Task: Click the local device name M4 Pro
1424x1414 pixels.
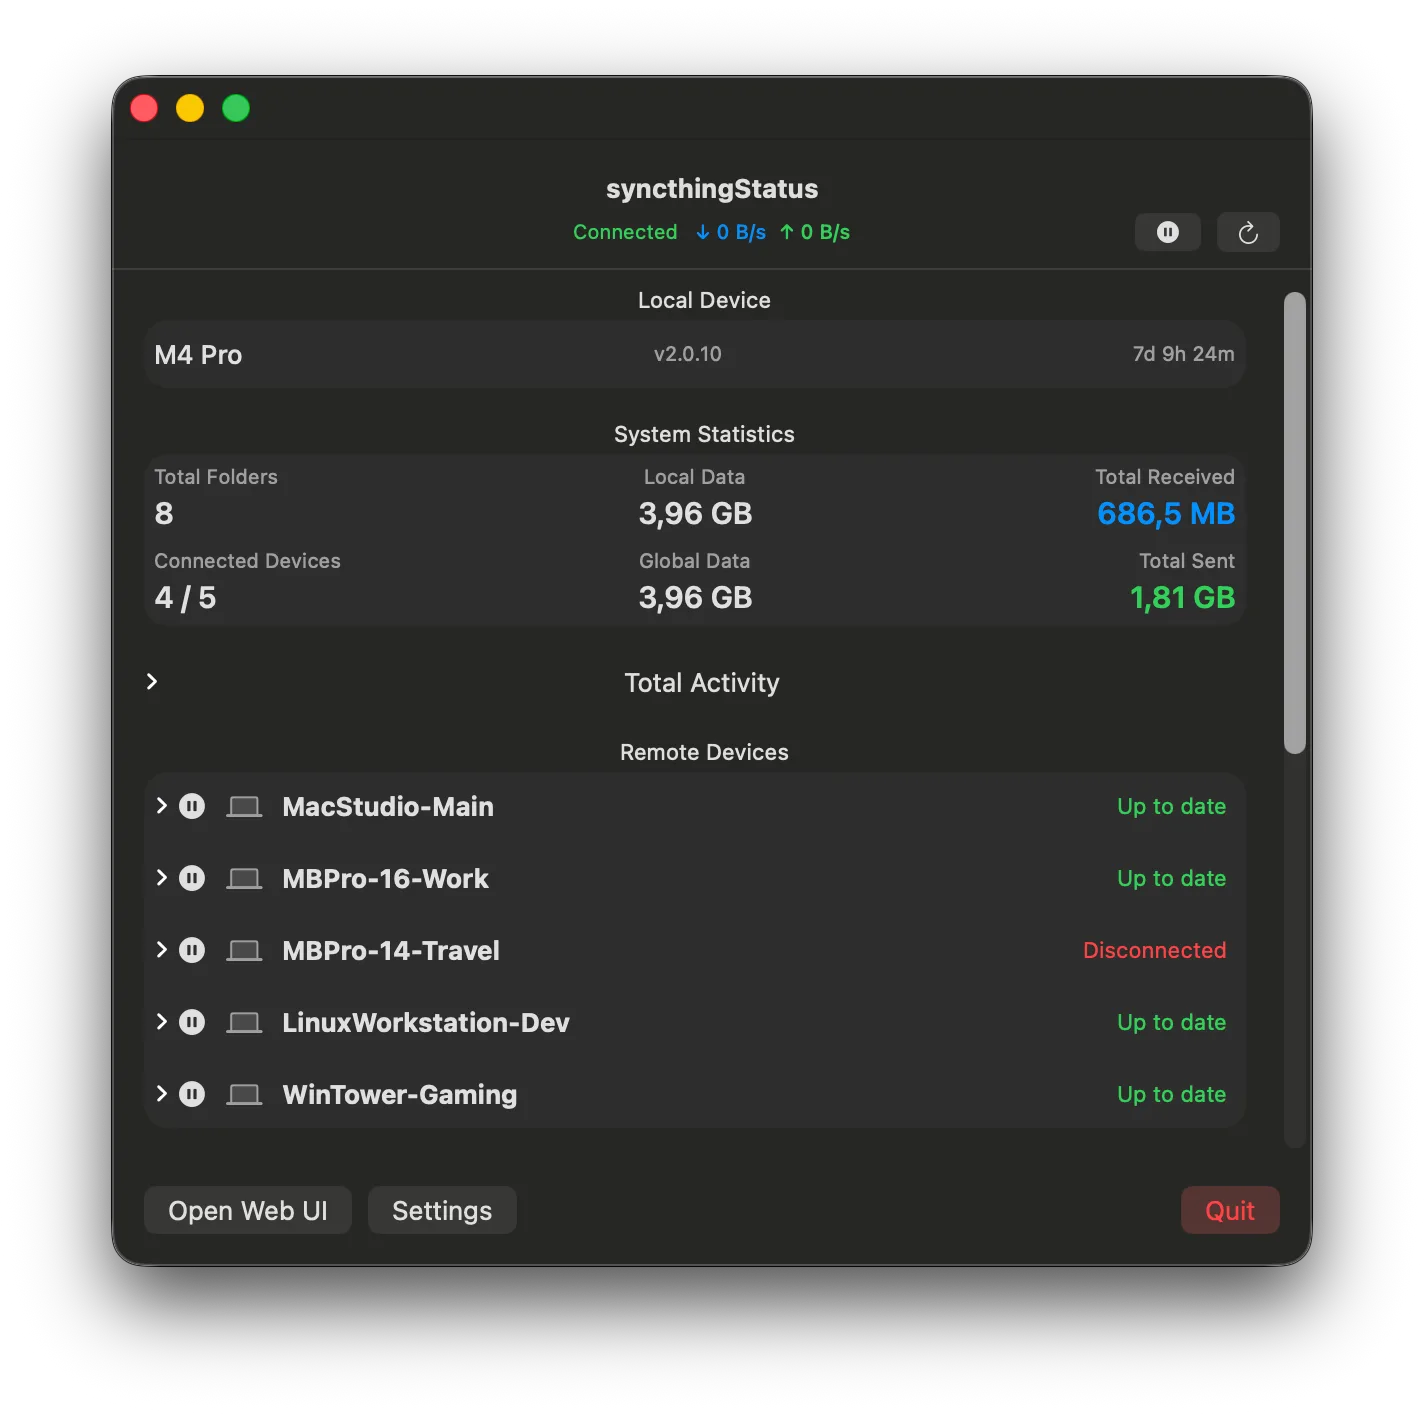Action: (198, 355)
